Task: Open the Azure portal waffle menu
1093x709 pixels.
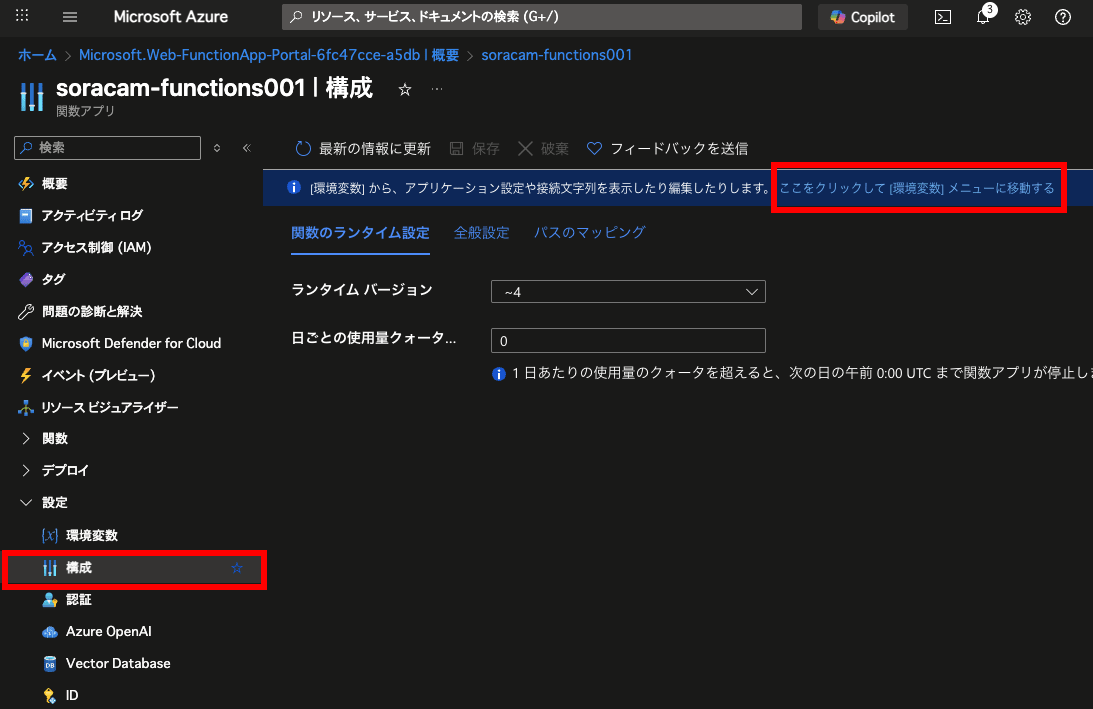Action: pyautogui.click(x=22, y=16)
